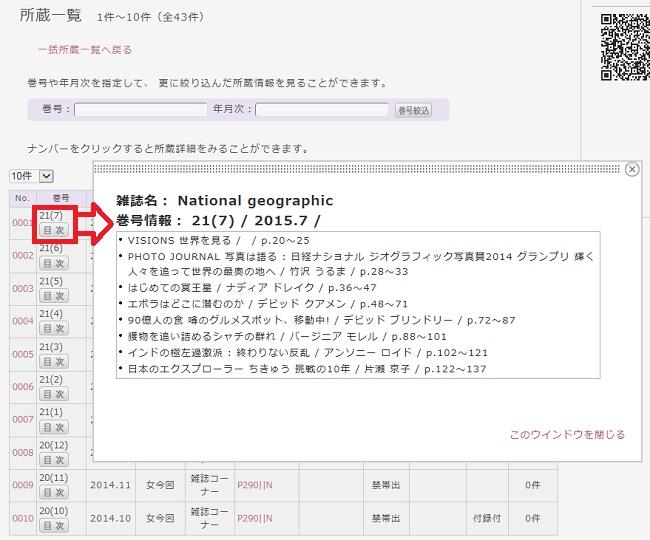The image size is (650, 540).
Task: Open call number P290||N in 2014.11 row
Action: tap(255, 485)
